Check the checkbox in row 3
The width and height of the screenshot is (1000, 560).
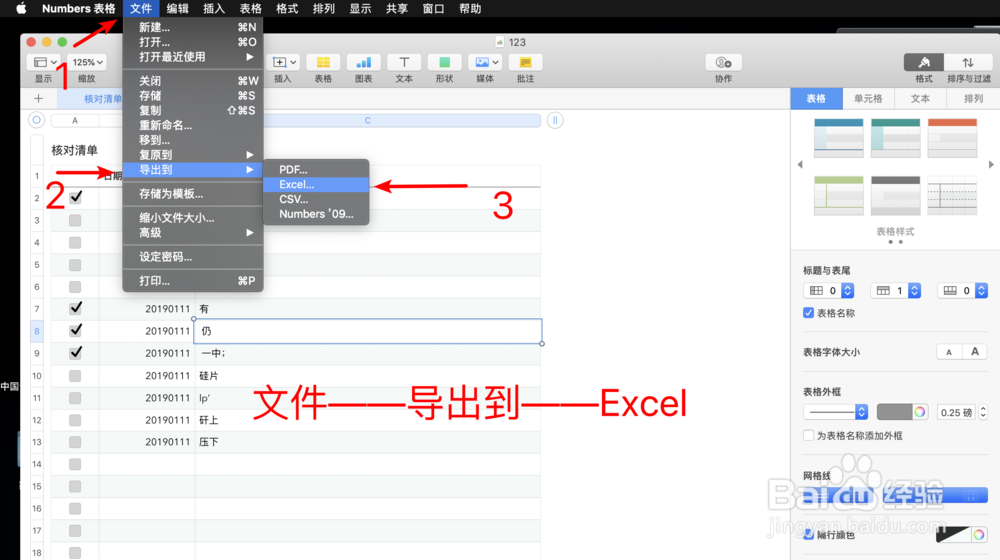pos(75,220)
